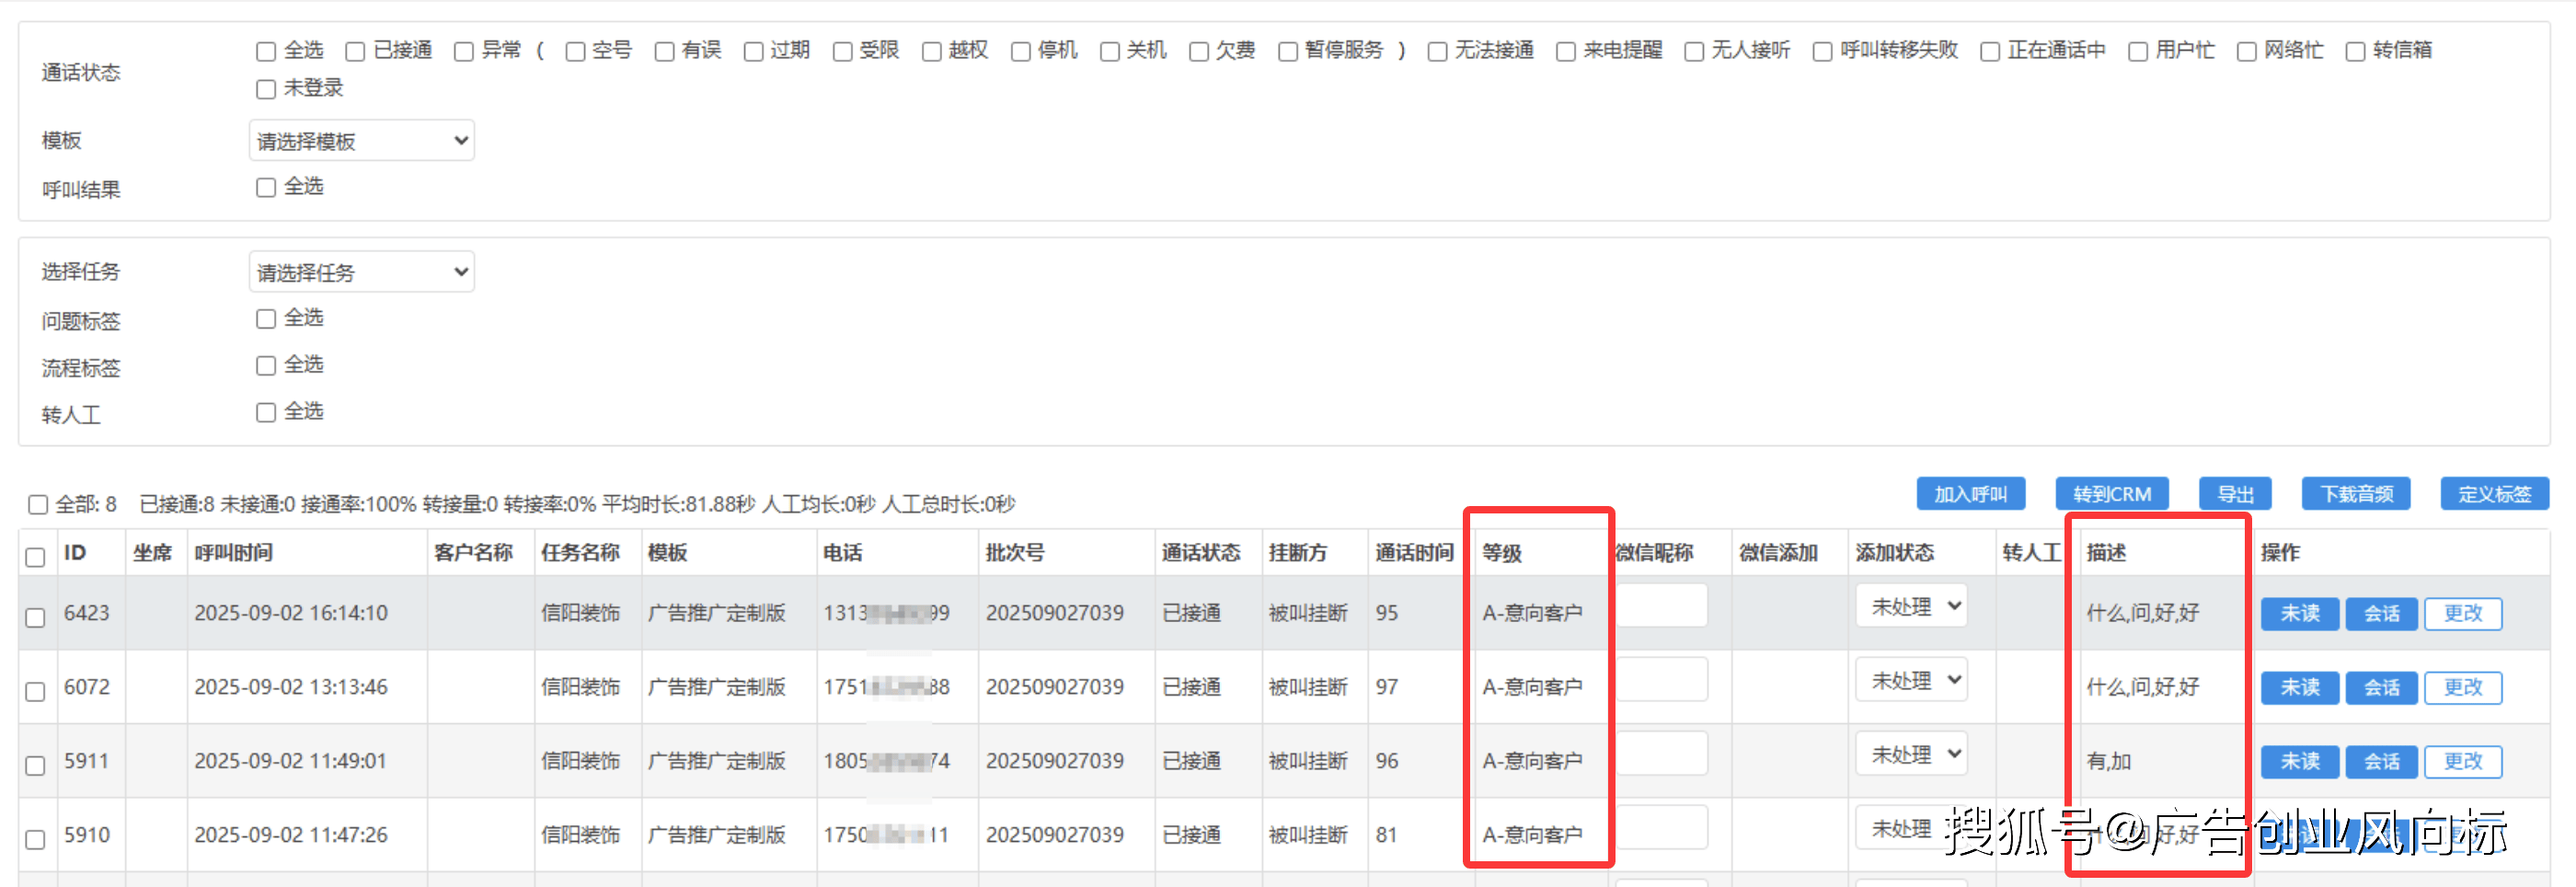Image resolution: width=2576 pixels, height=887 pixels.
Task: Open 定义标签 to define tags
Action: [x=2493, y=494]
